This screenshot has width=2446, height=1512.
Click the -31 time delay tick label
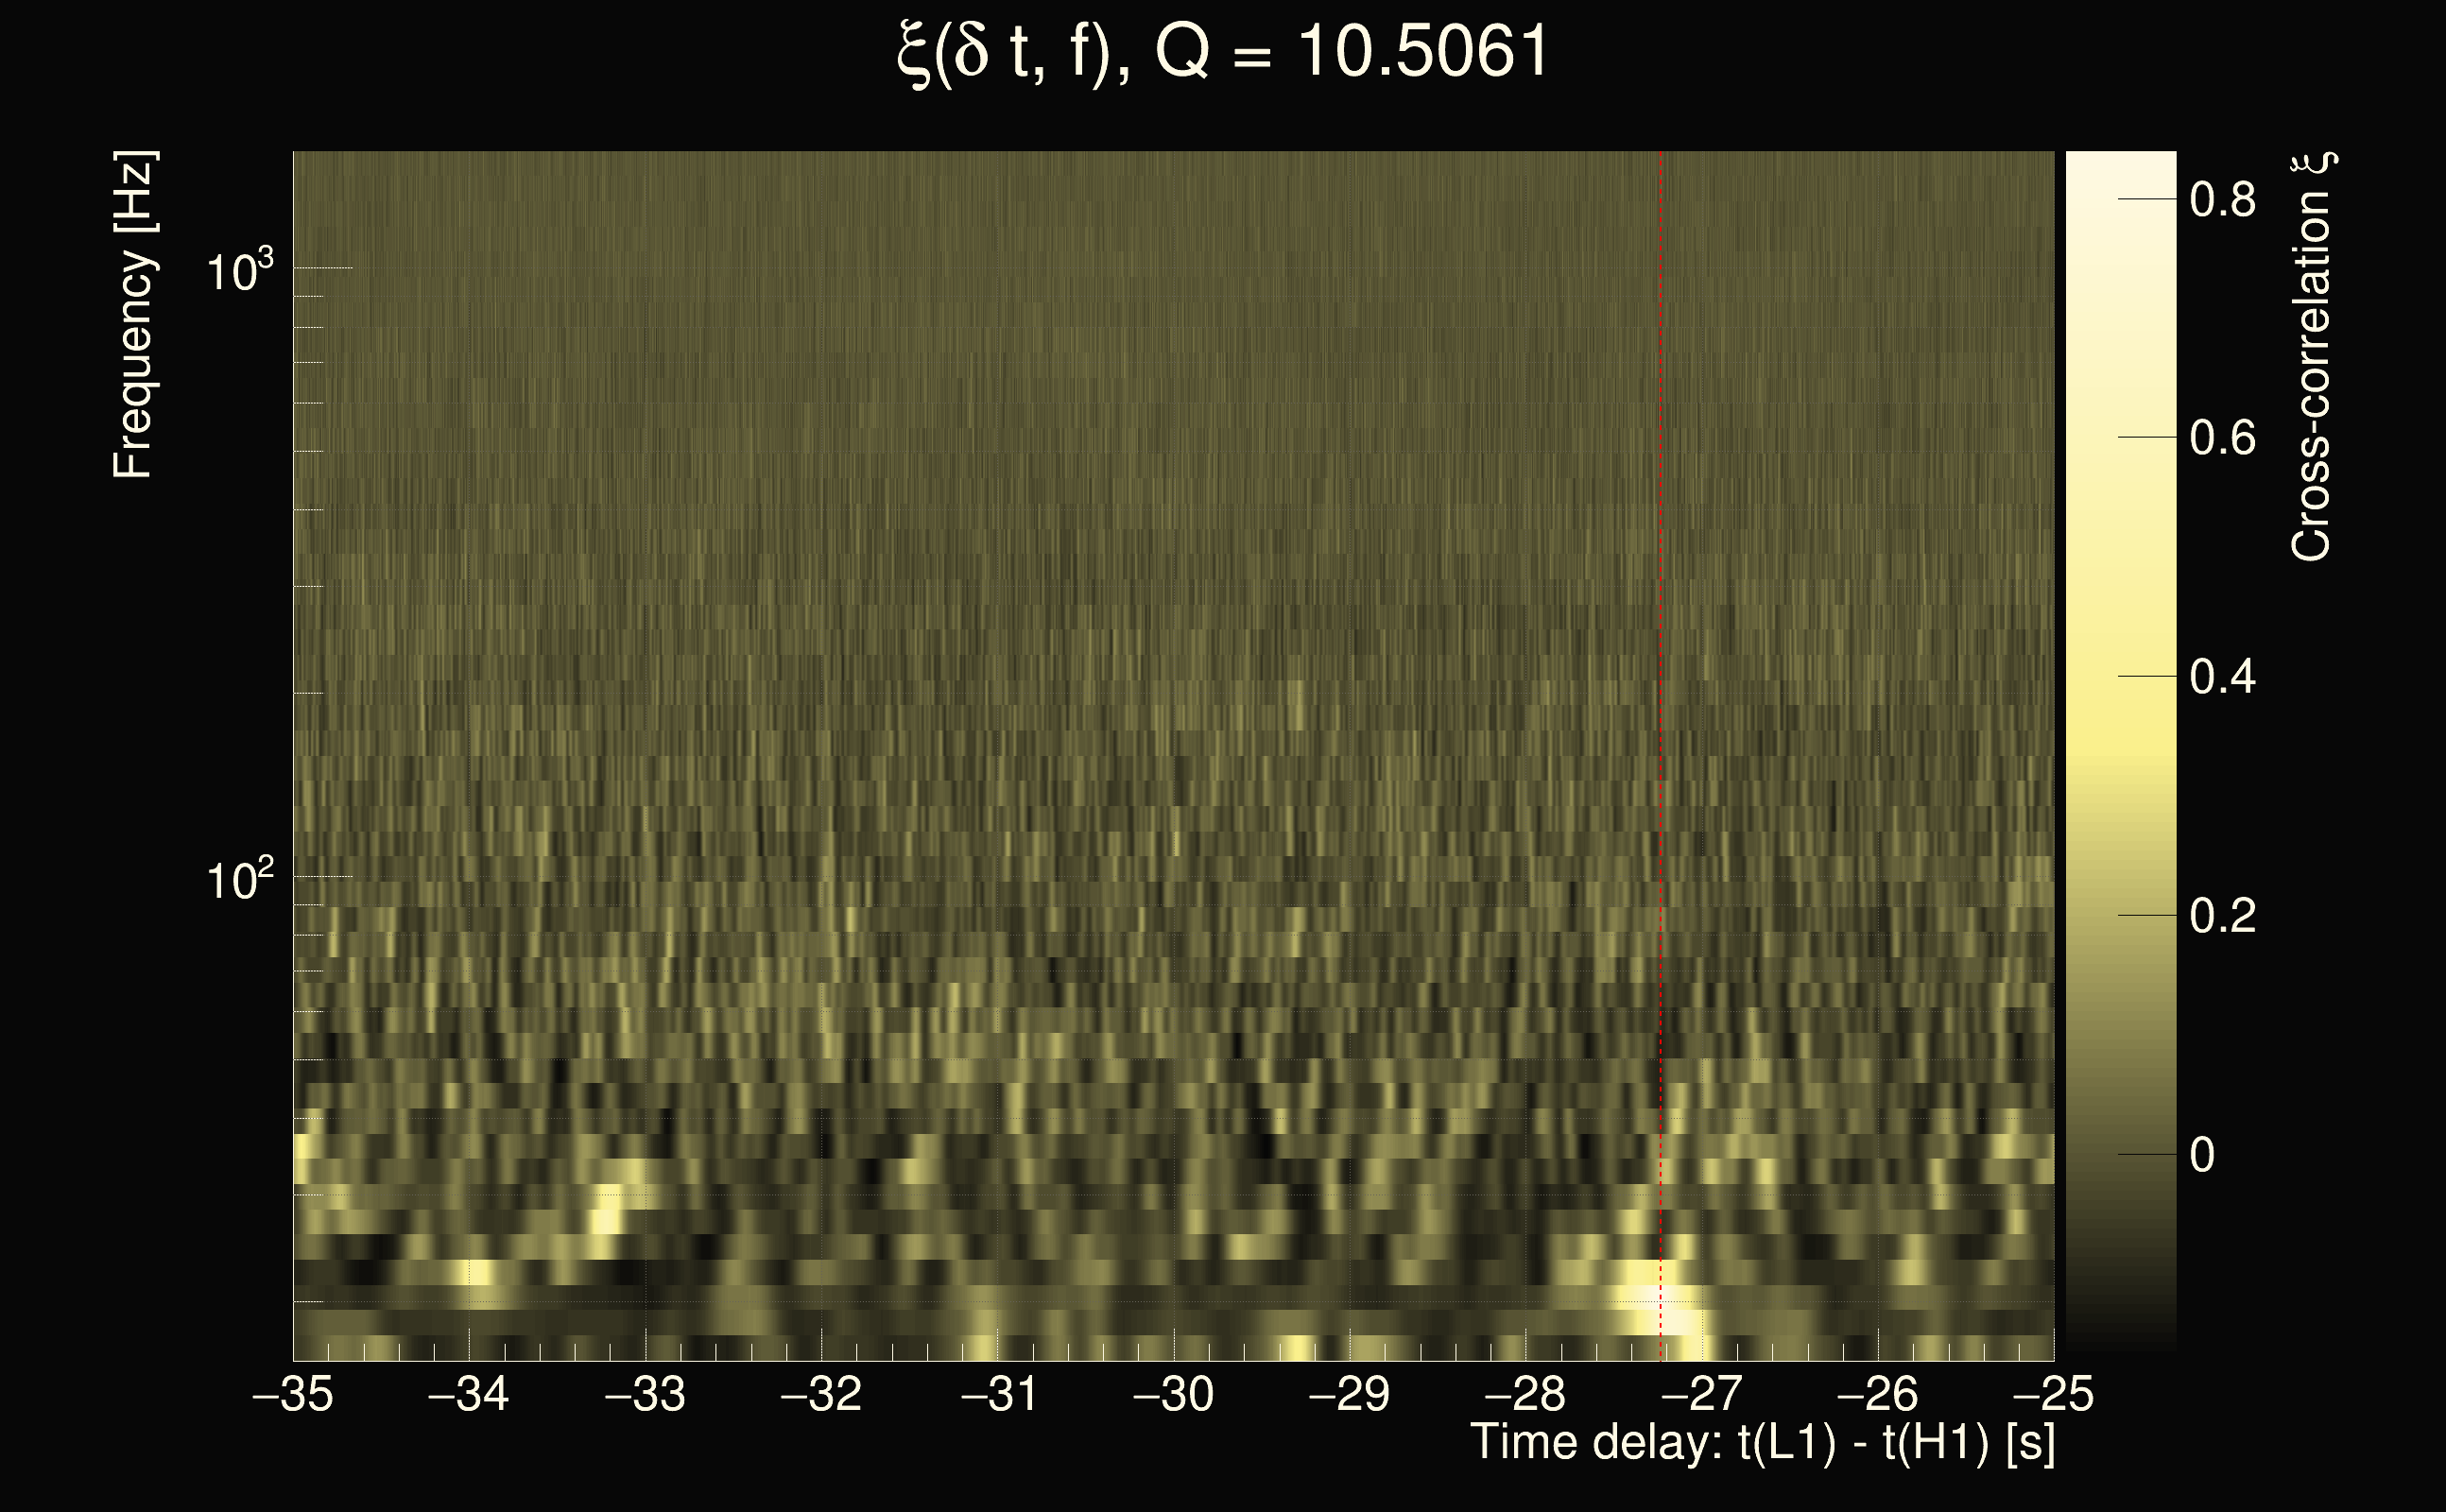click(998, 1394)
